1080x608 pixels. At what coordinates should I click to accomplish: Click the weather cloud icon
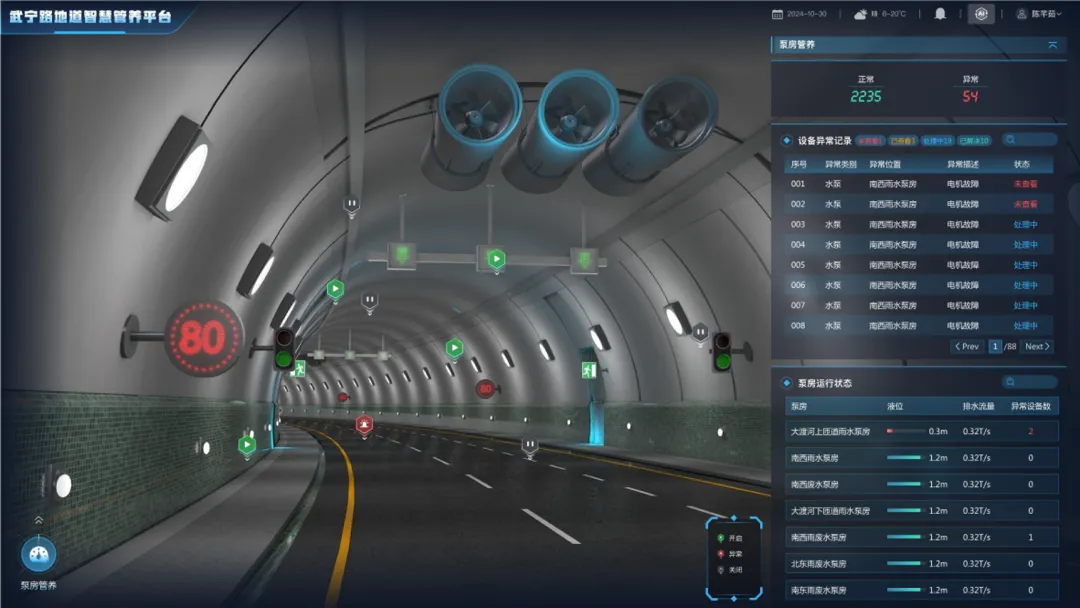(860, 14)
